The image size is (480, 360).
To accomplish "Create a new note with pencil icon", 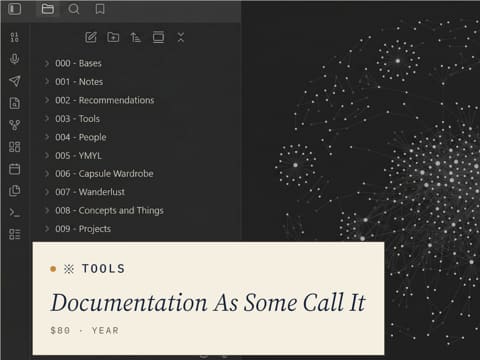I will pos(91,37).
